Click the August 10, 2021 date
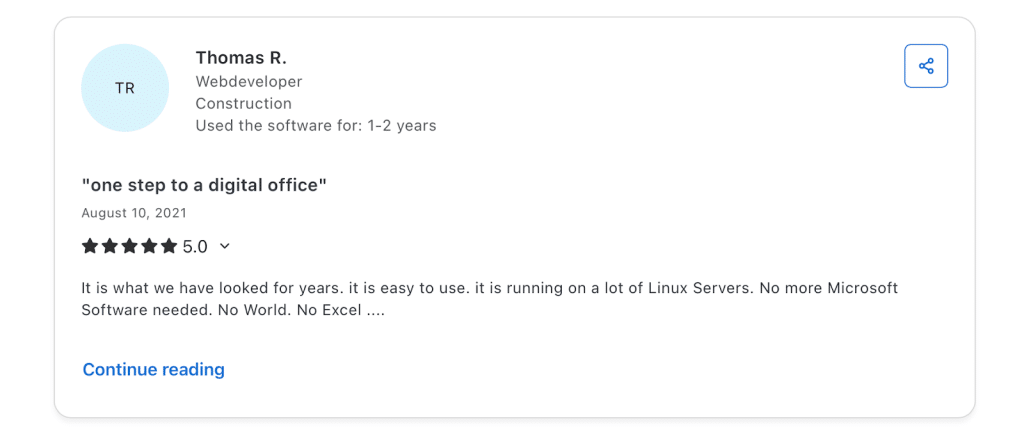 (x=134, y=212)
